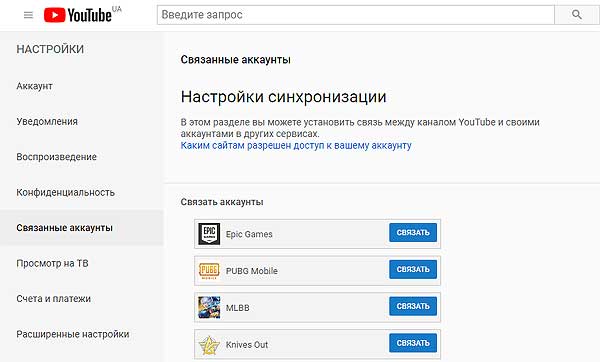Click the 'MLBB' text label
The height and width of the screenshot is (362, 600).
pyautogui.click(x=238, y=307)
